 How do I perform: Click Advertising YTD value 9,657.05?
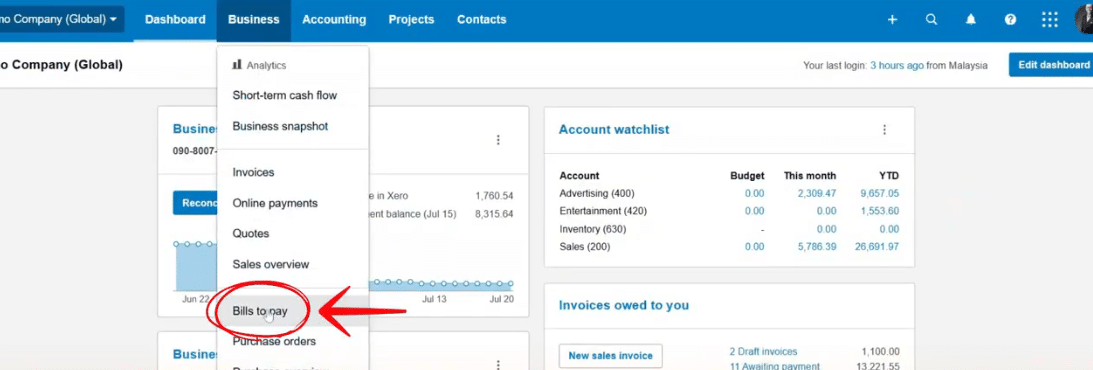coord(880,193)
